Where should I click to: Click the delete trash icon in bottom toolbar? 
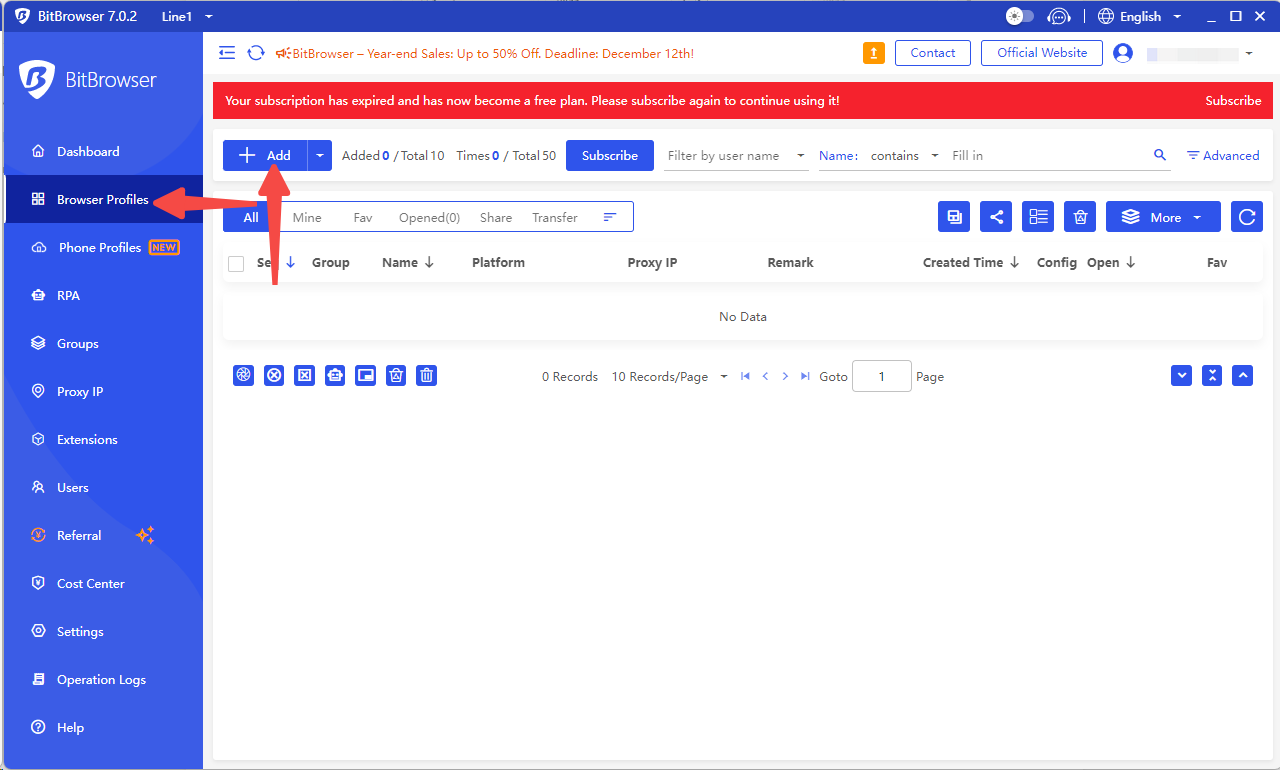click(427, 375)
